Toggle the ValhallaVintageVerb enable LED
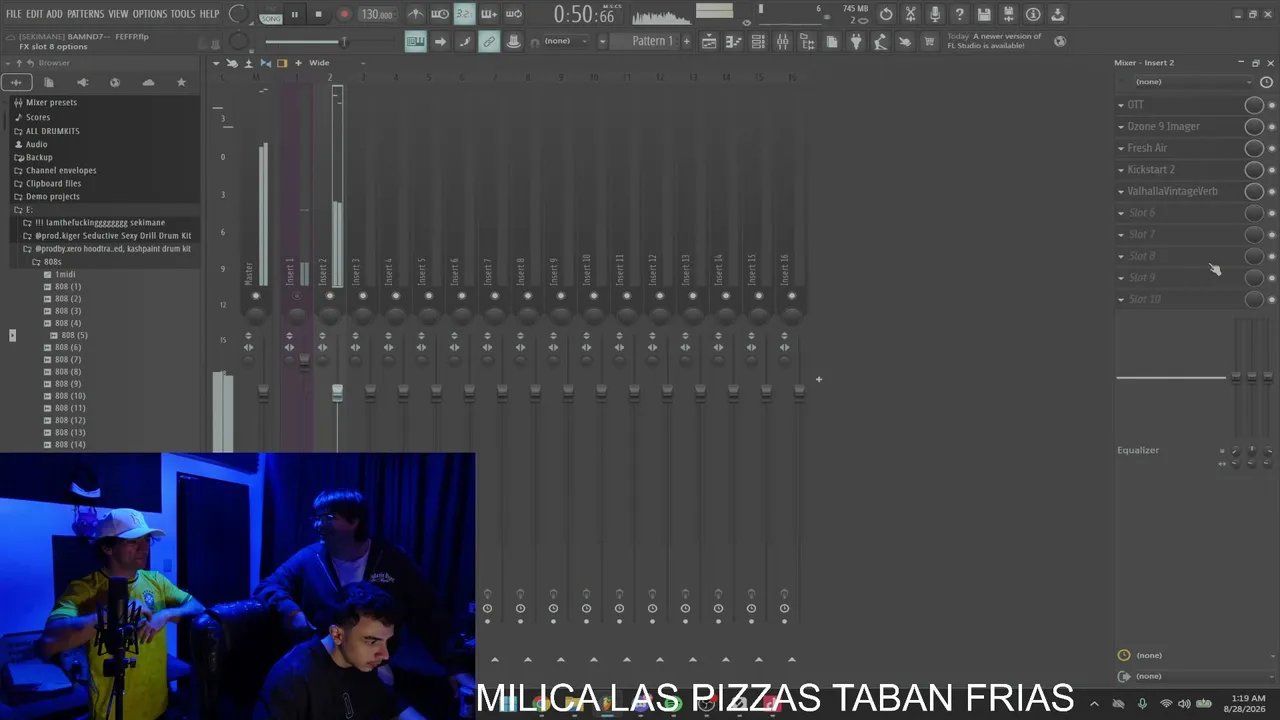The height and width of the screenshot is (720, 1280). tap(1272, 191)
